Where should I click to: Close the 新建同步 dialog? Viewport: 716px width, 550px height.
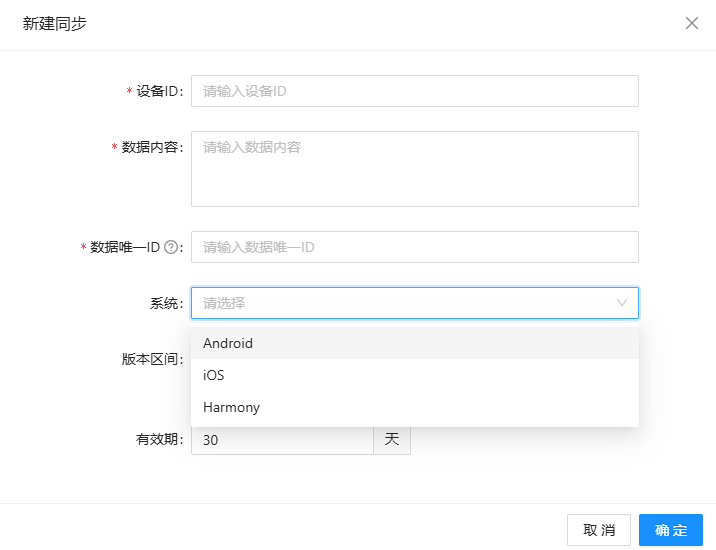click(691, 23)
